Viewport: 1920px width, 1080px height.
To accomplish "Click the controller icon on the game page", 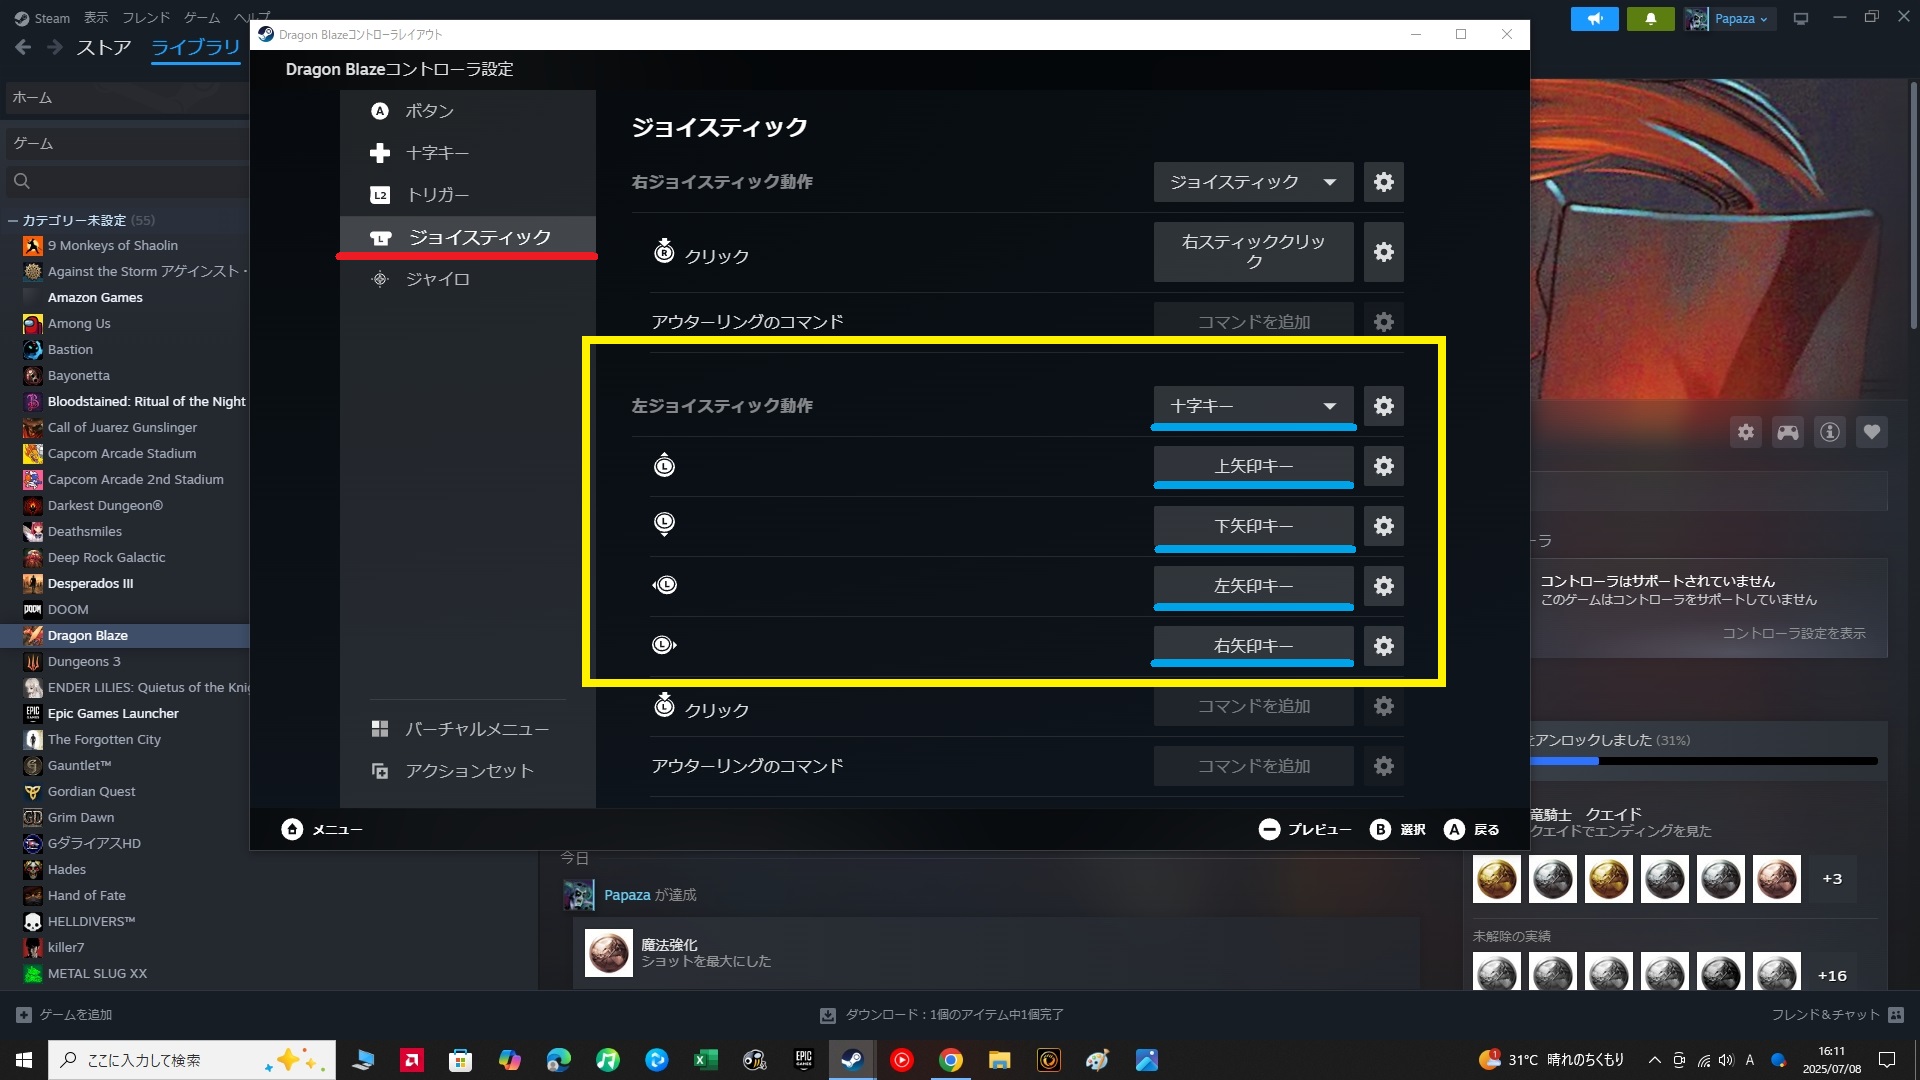I will [x=1788, y=432].
